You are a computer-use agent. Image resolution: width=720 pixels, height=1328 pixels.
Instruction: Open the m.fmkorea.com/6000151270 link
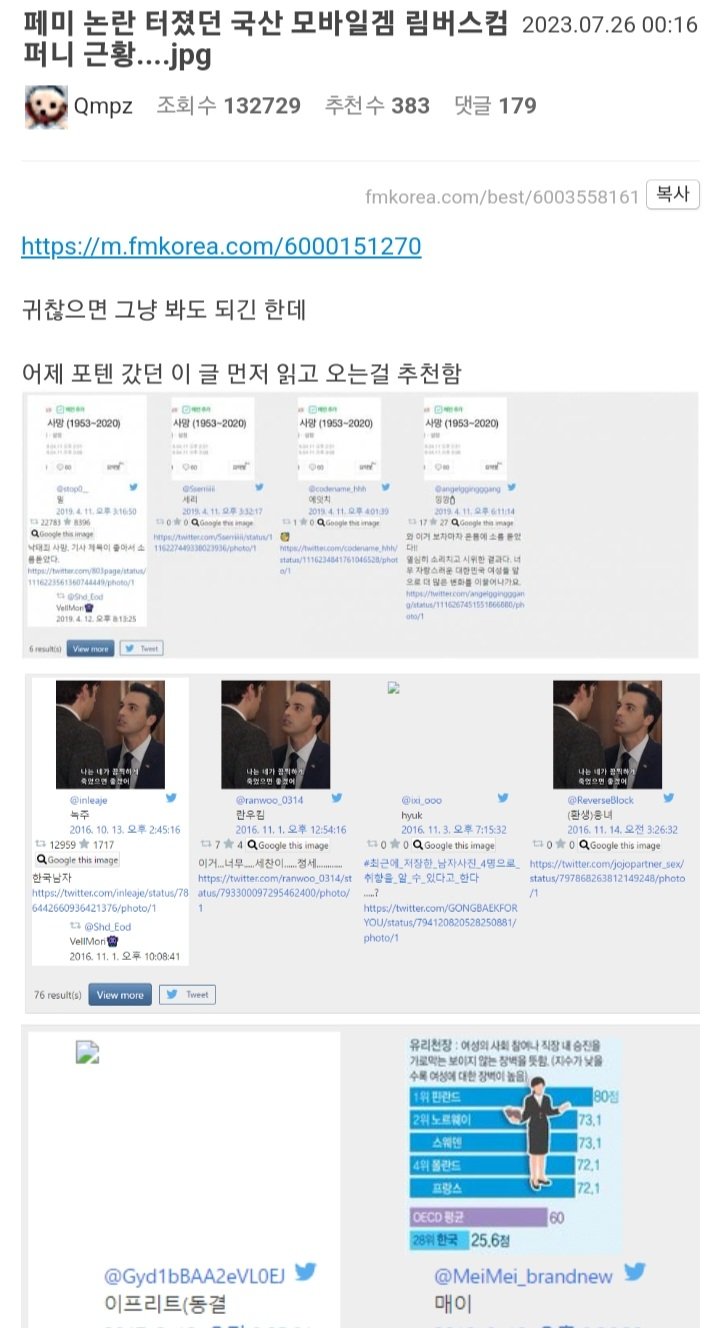point(221,247)
